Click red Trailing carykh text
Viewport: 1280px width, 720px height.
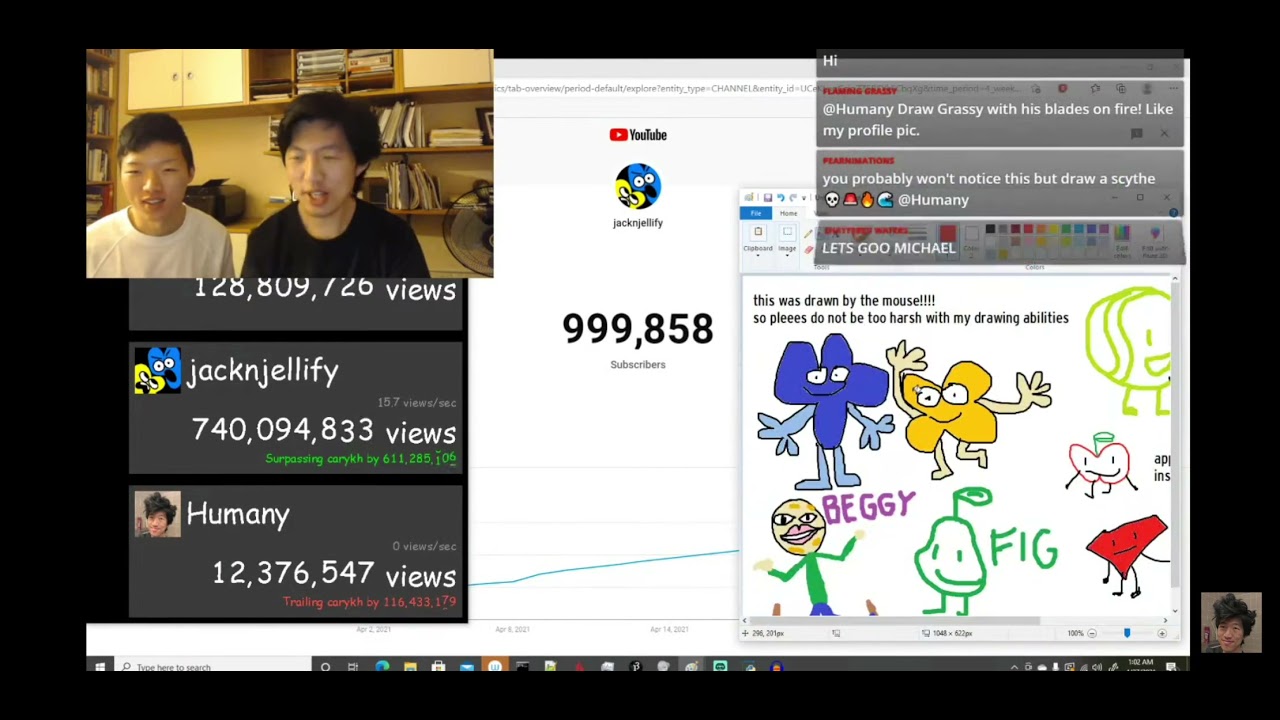(x=369, y=602)
